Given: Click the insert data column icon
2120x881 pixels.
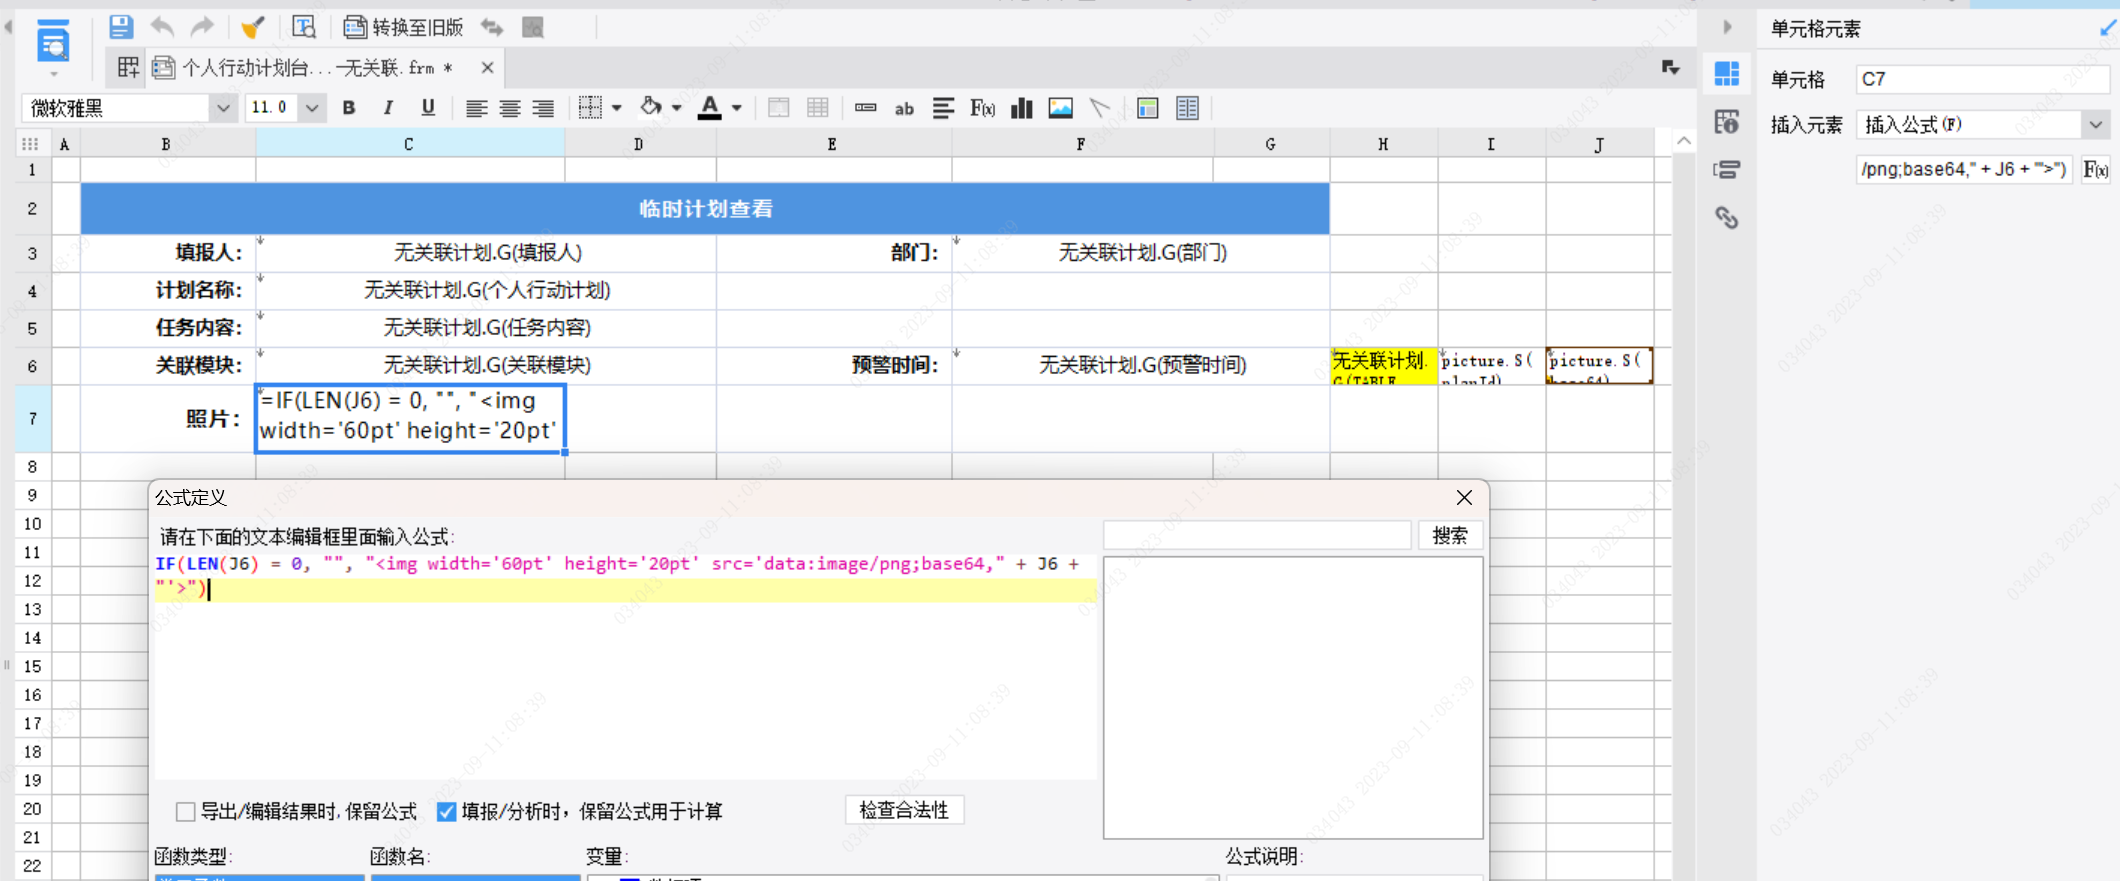Looking at the screenshot, I should click(x=866, y=108).
